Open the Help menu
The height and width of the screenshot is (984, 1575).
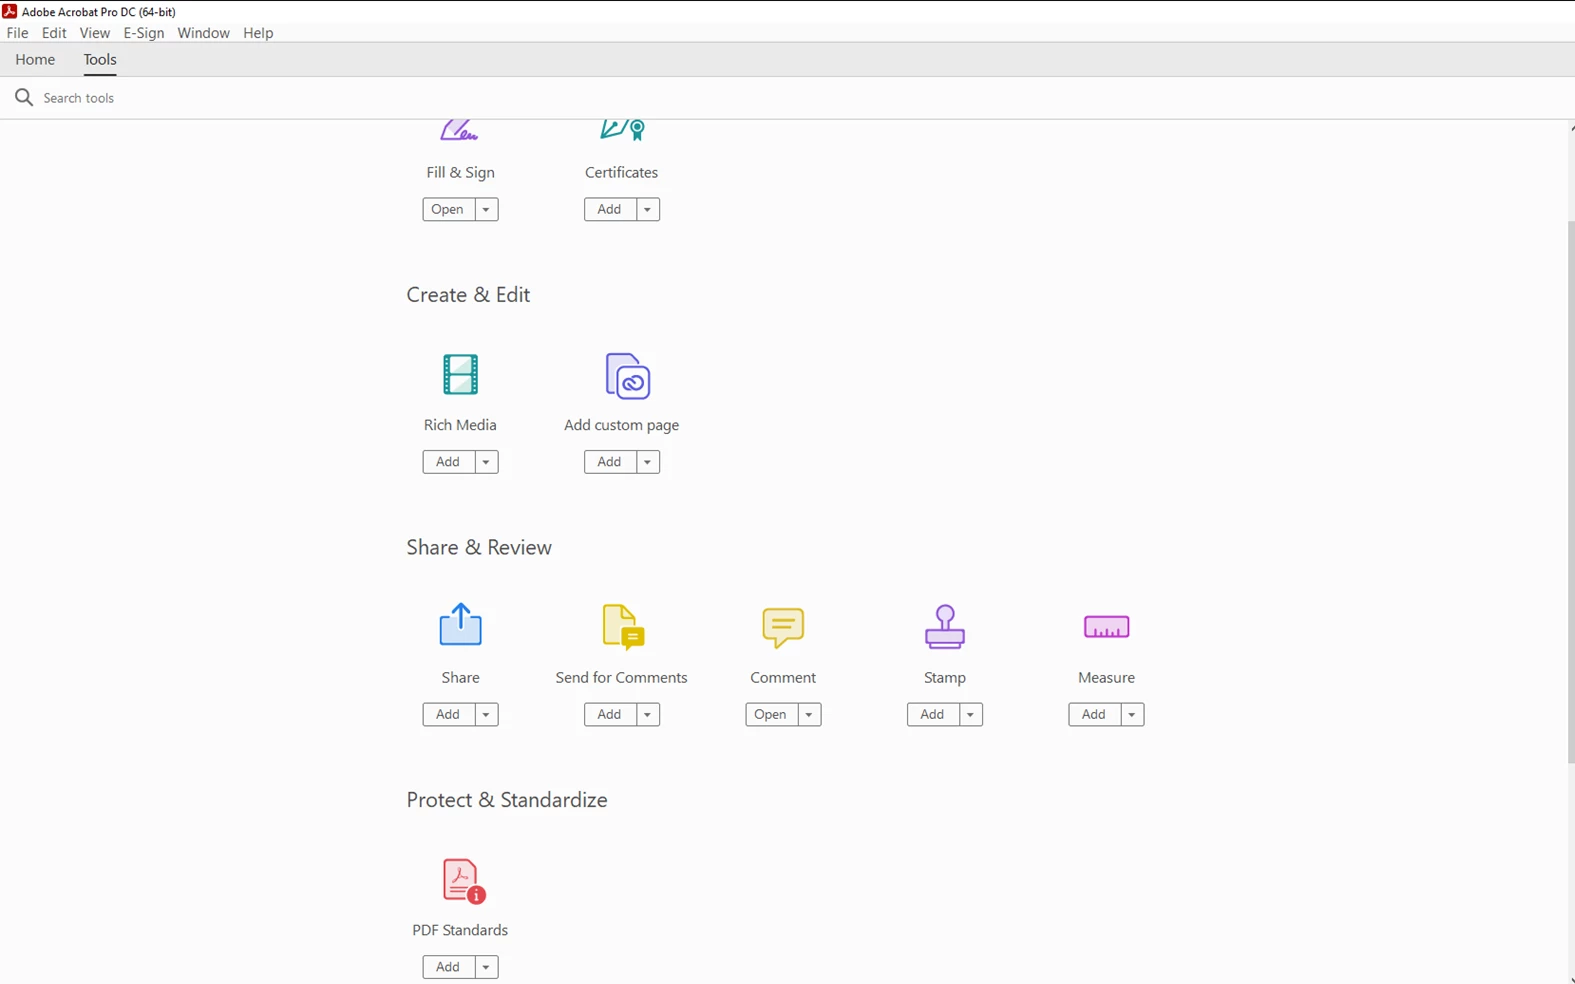pyautogui.click(x=258, y=33)
